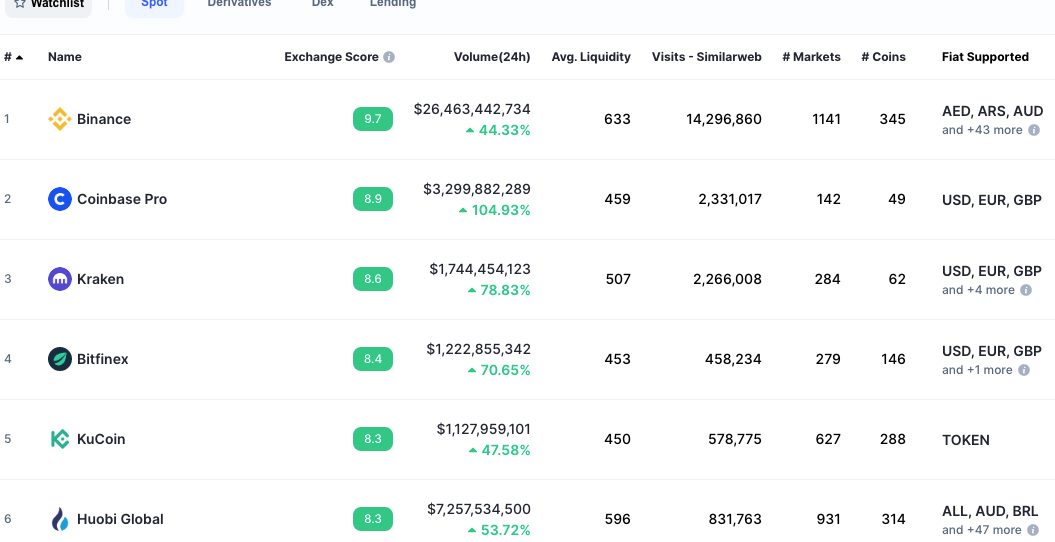1055x542 pixels.
Task: Click KuCoin's TOKEN fiat entry
Action: (966, 440)
